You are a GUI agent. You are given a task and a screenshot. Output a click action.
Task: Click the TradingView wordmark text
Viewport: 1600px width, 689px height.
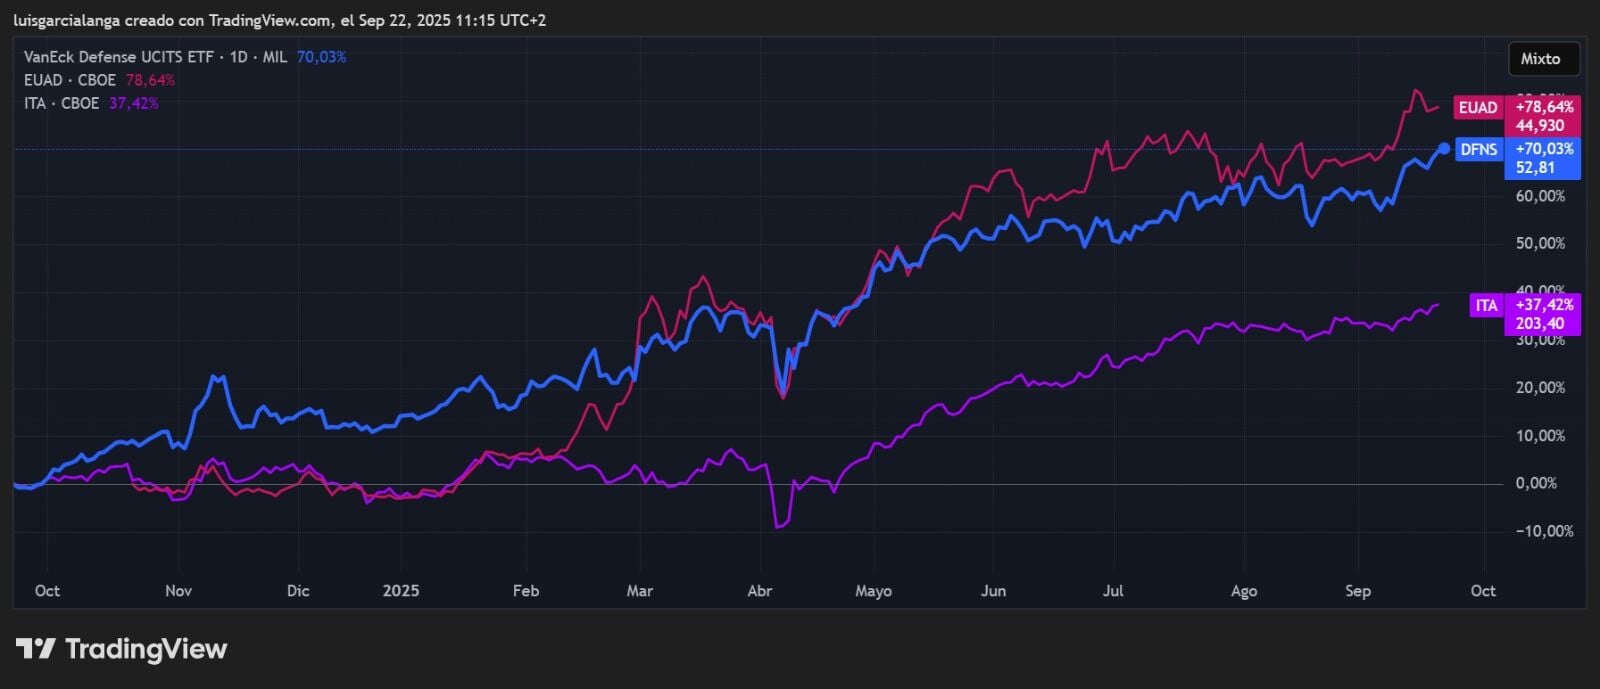(146, 649)
